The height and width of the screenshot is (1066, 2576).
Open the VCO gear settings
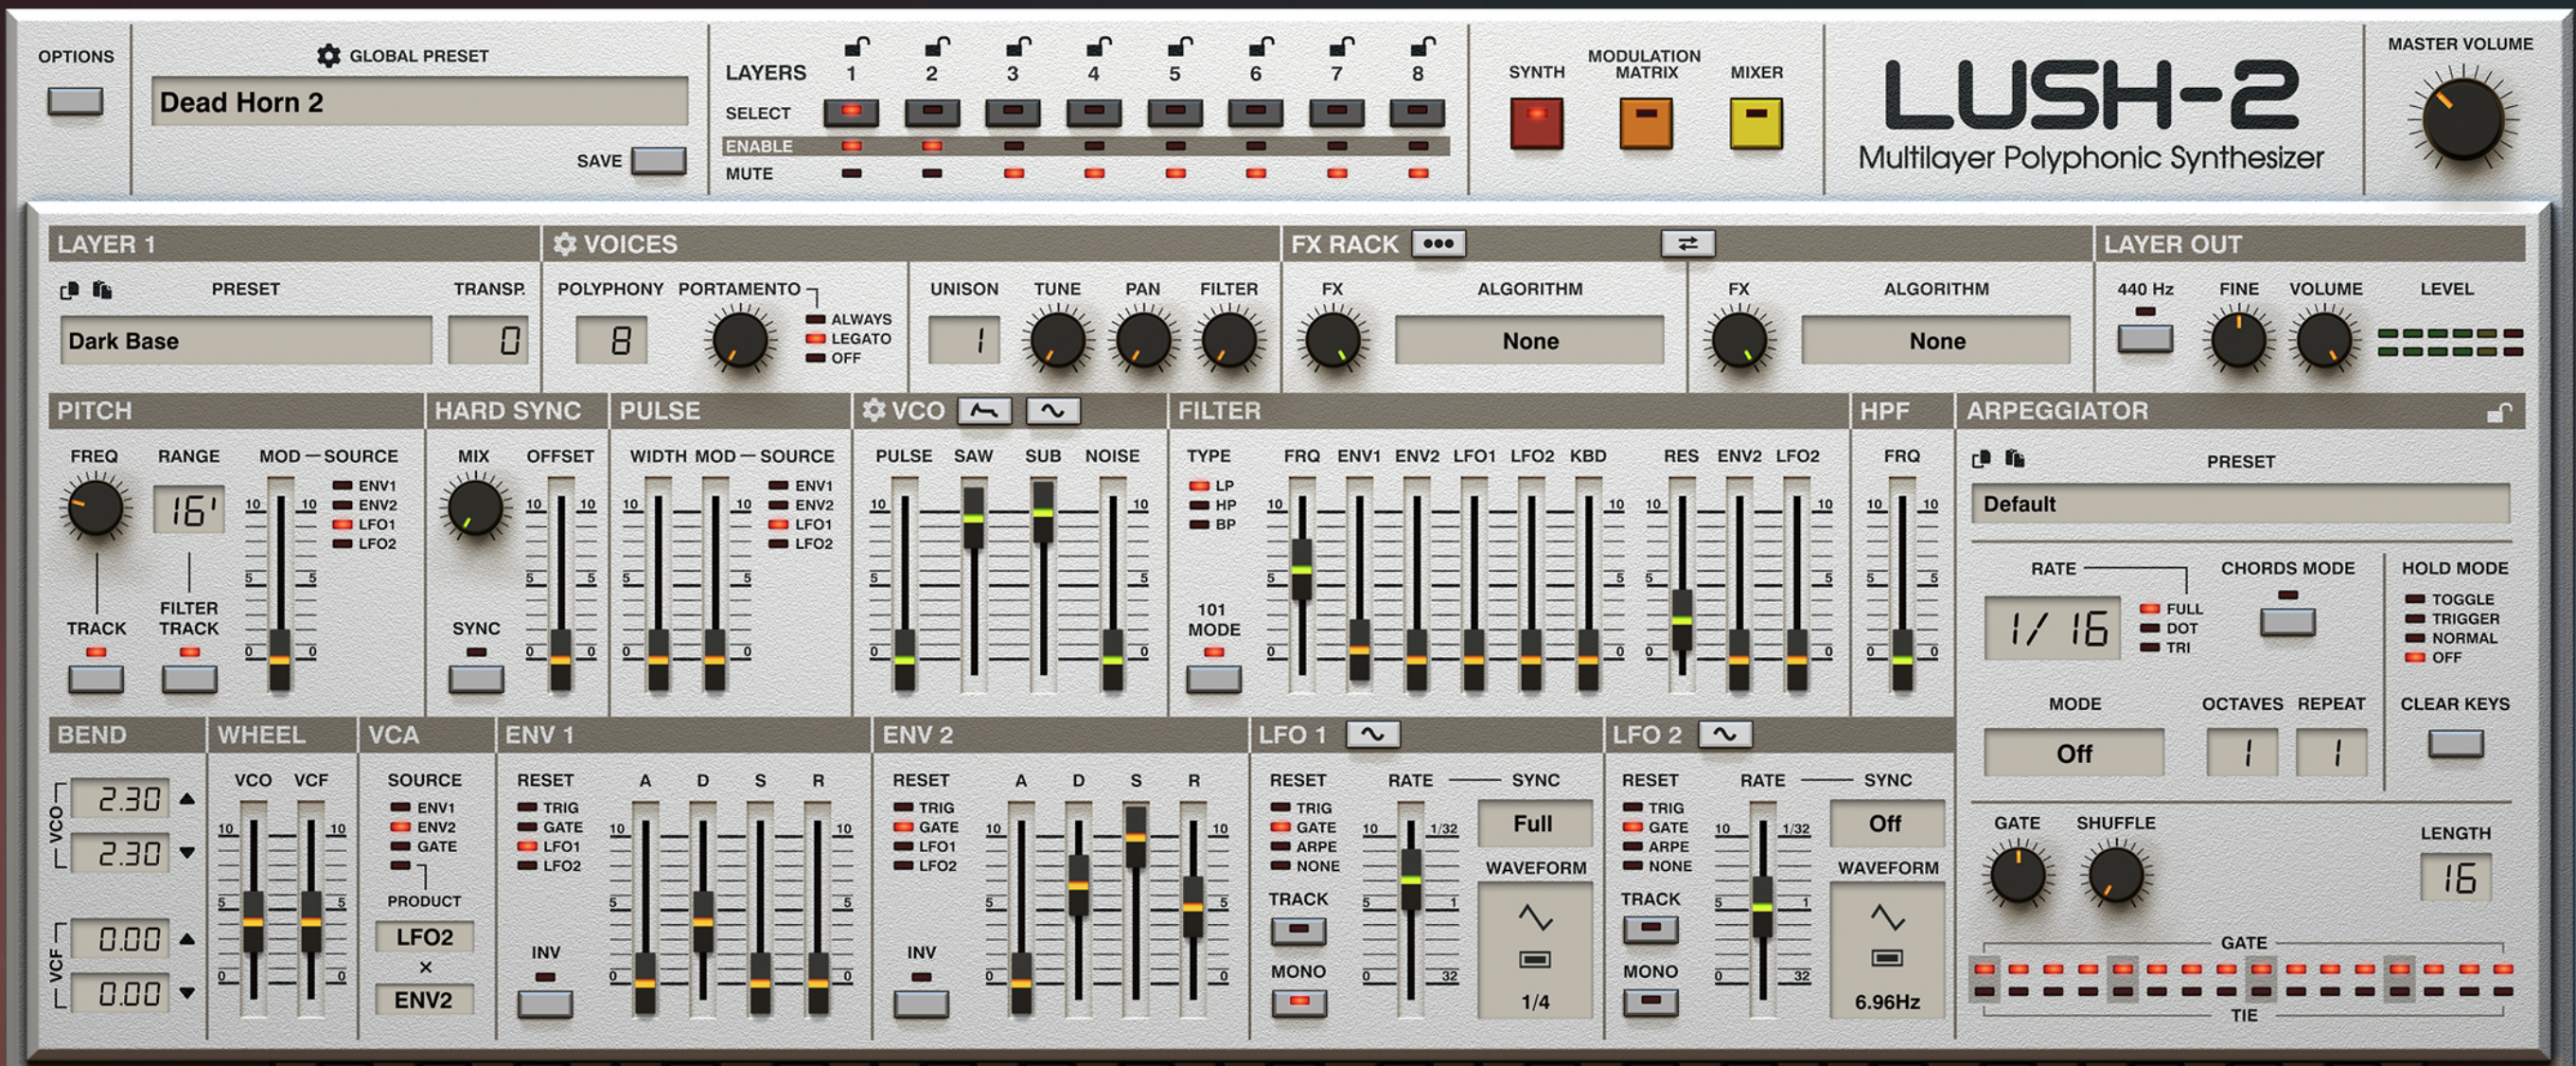[873, 411]
